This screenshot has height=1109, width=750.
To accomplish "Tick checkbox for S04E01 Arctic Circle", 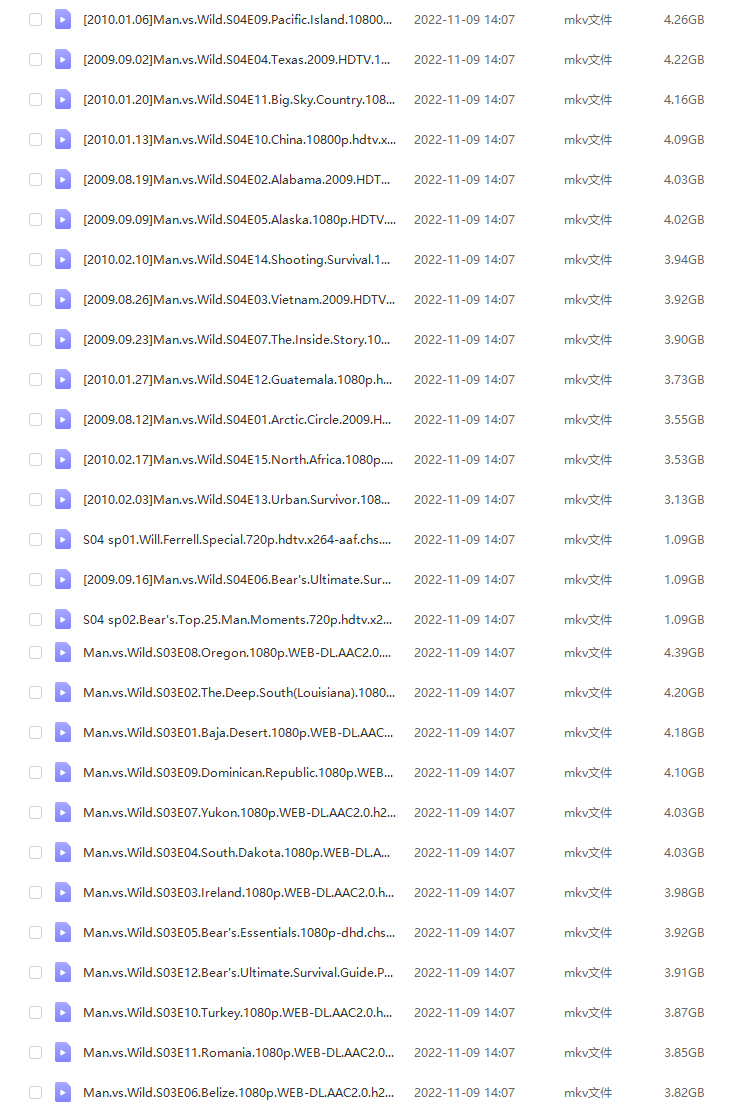I will (35, 419).
